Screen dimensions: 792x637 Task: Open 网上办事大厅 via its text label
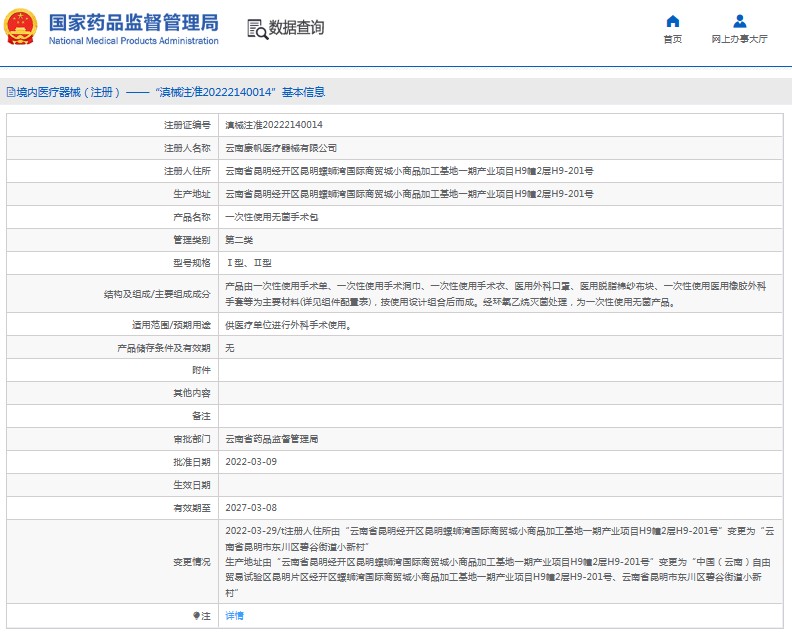[x=739, y=40]
